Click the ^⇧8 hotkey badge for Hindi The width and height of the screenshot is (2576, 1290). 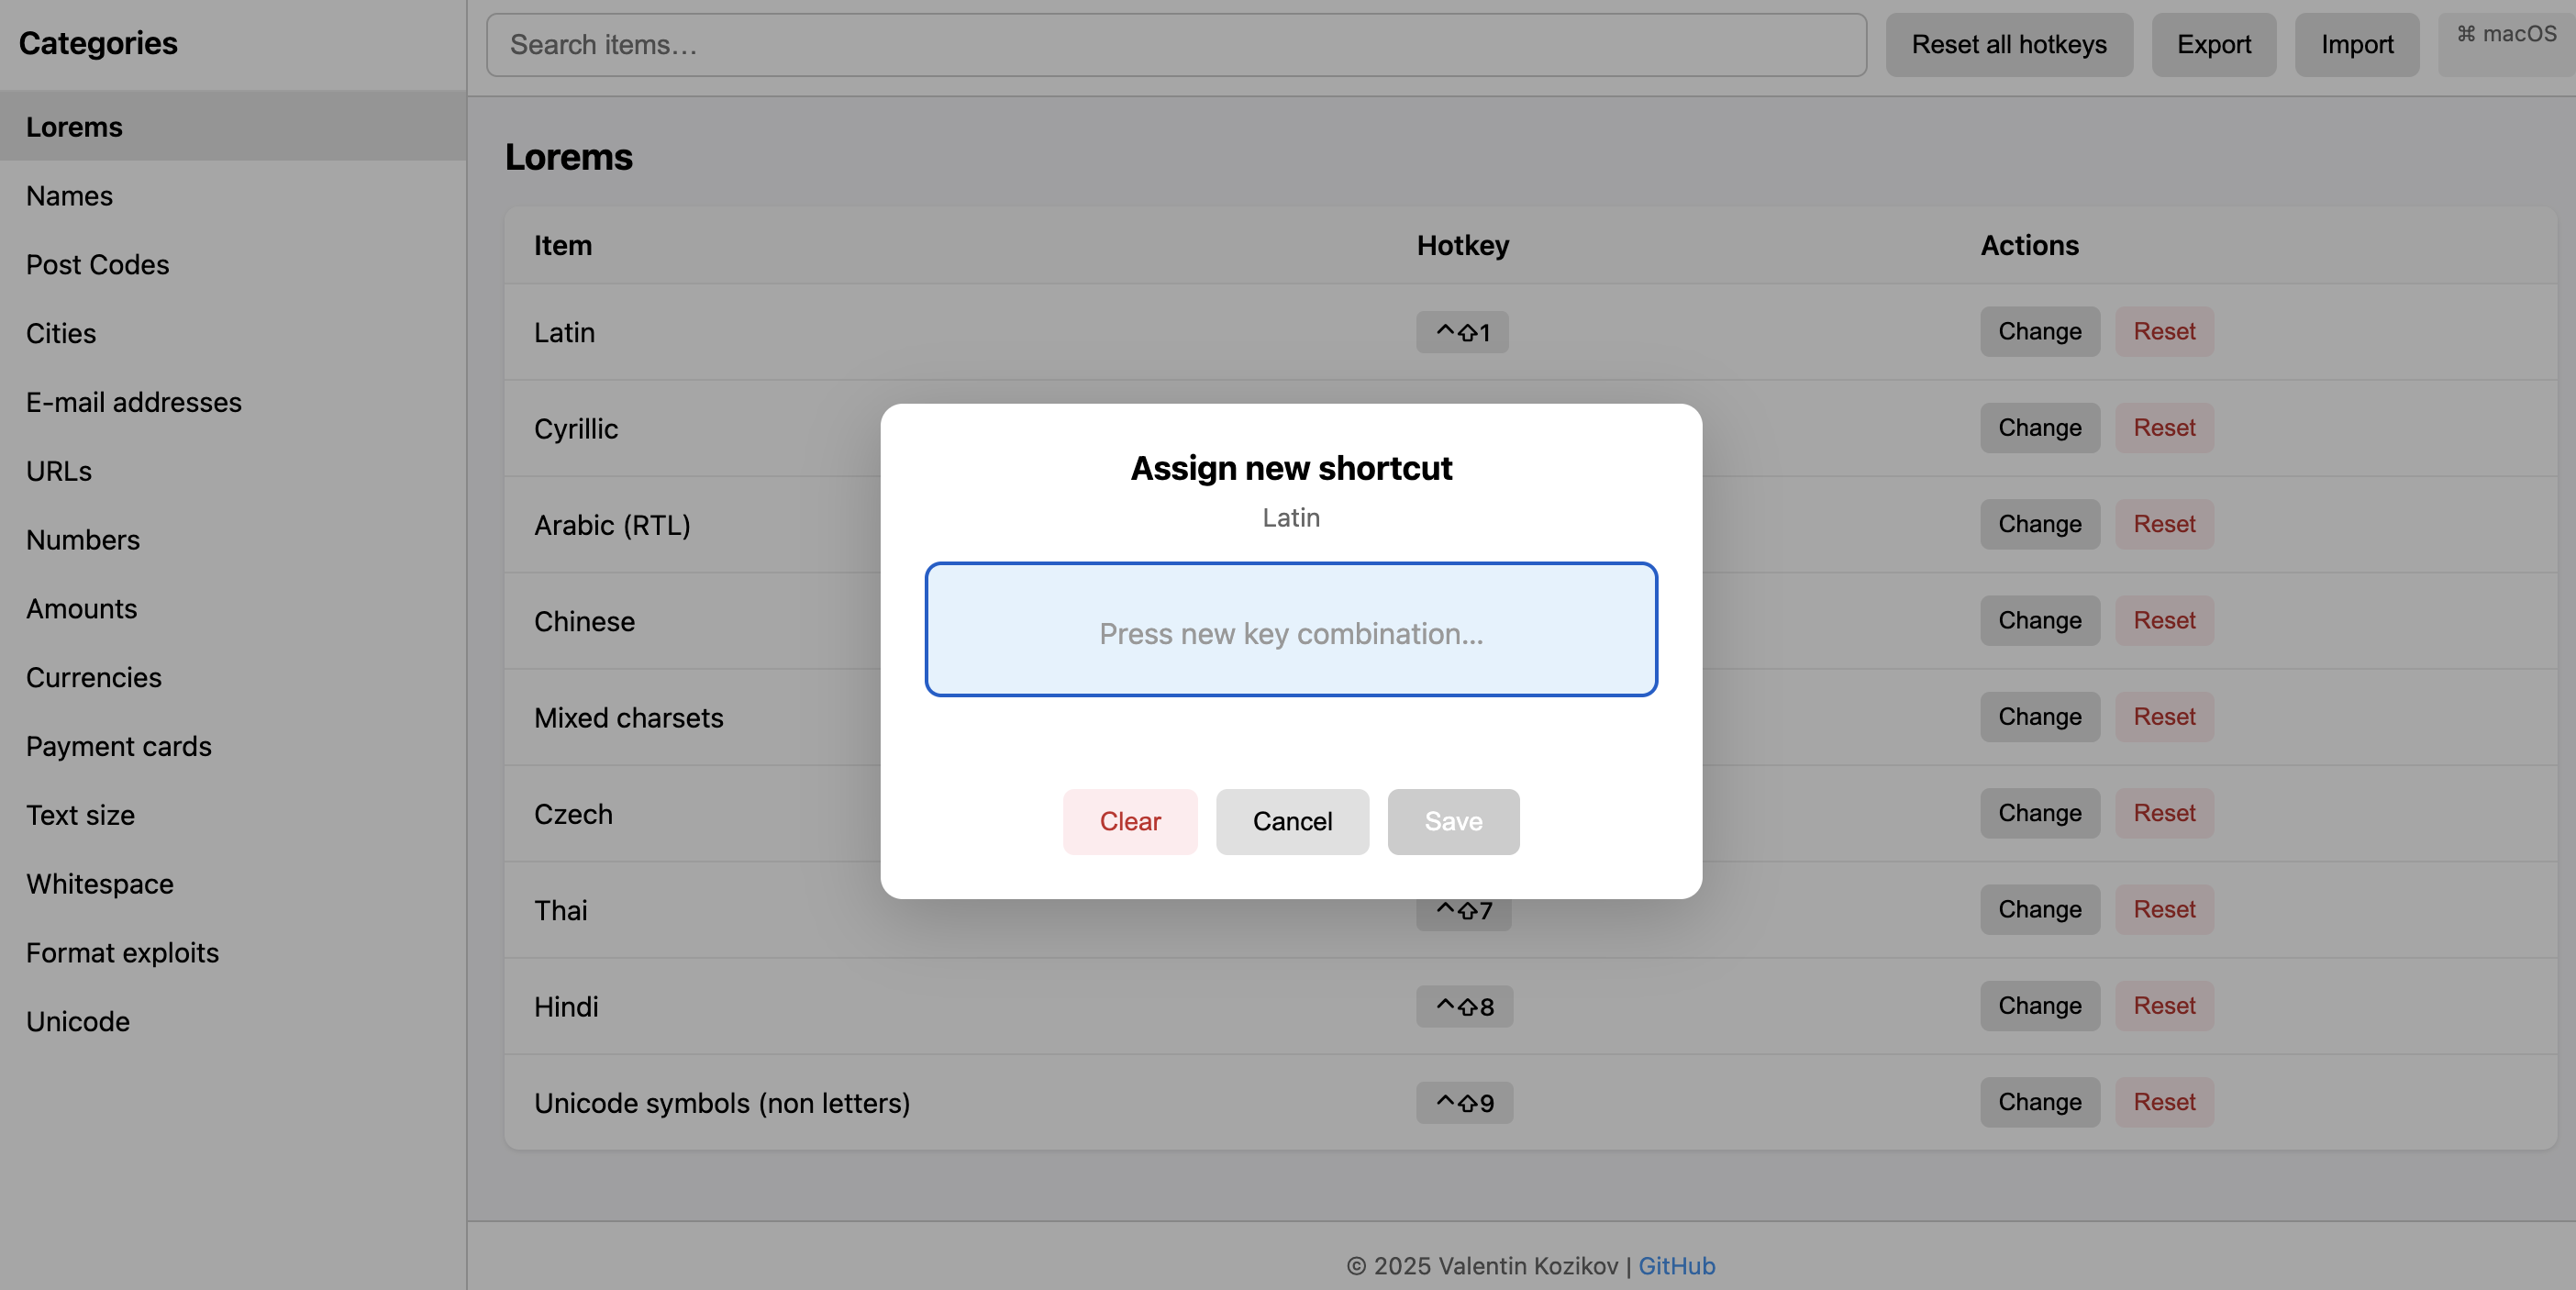[x=1463, y=1006]
